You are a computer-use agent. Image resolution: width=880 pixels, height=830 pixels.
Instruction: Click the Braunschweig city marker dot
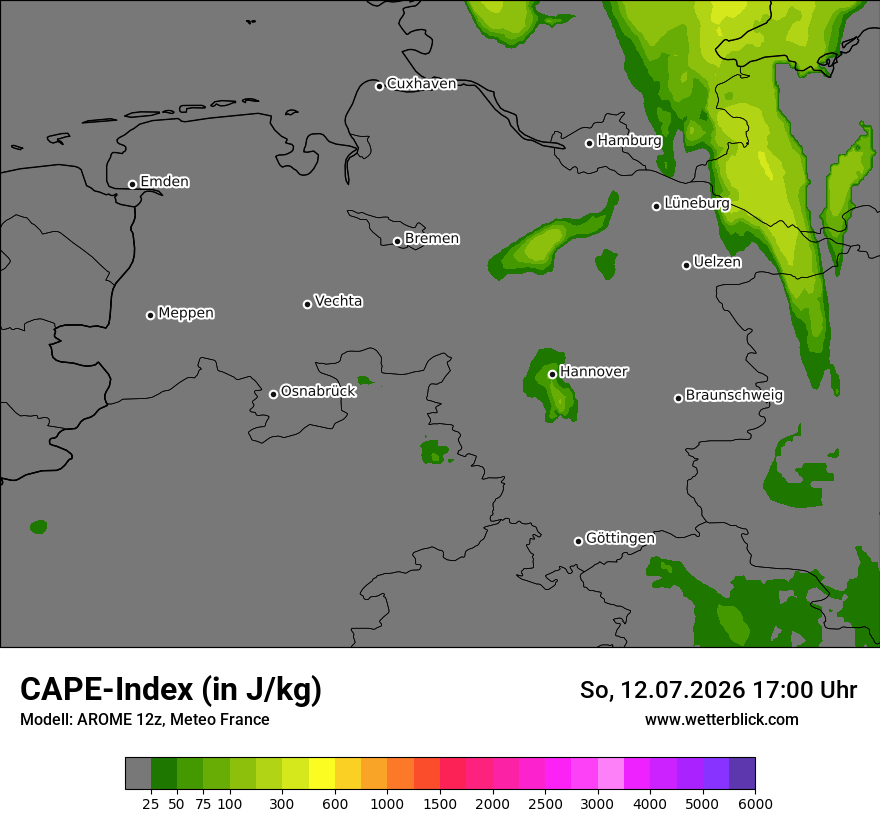click(x=679, y=398)
